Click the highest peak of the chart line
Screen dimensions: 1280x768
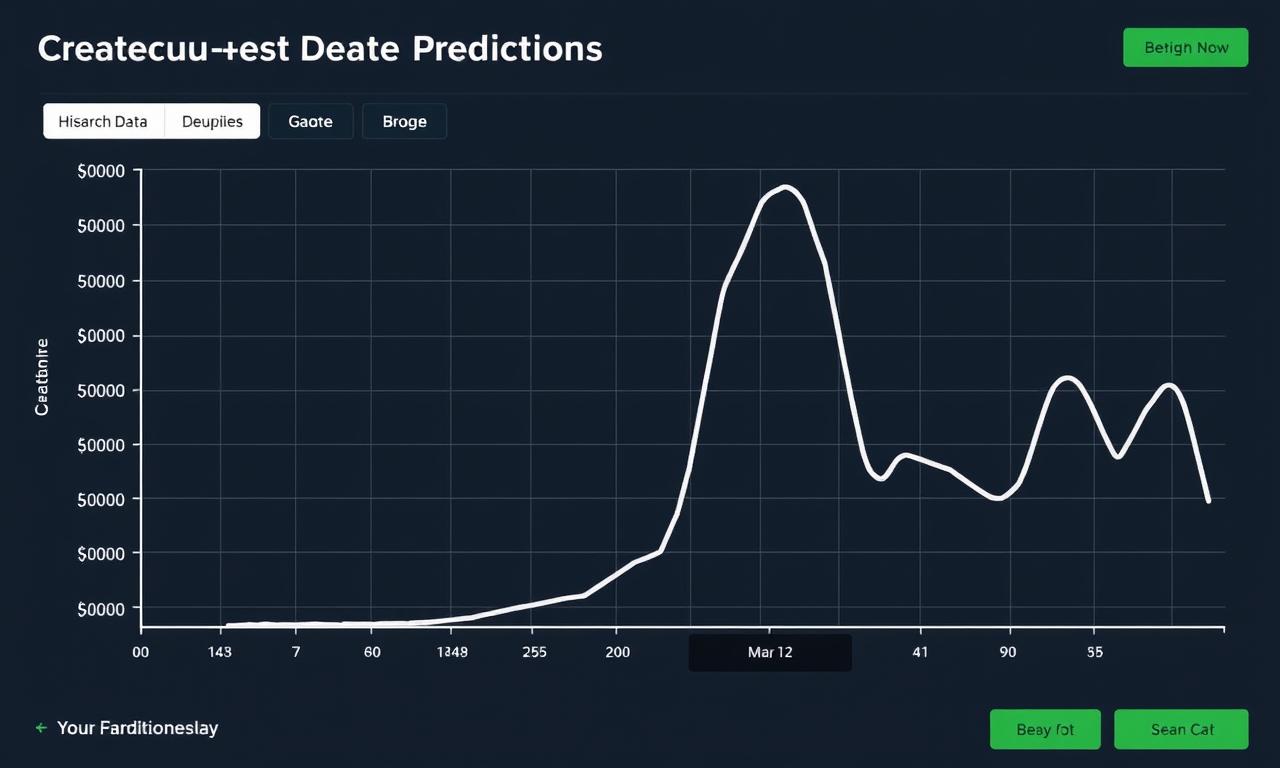pos(786,187)
